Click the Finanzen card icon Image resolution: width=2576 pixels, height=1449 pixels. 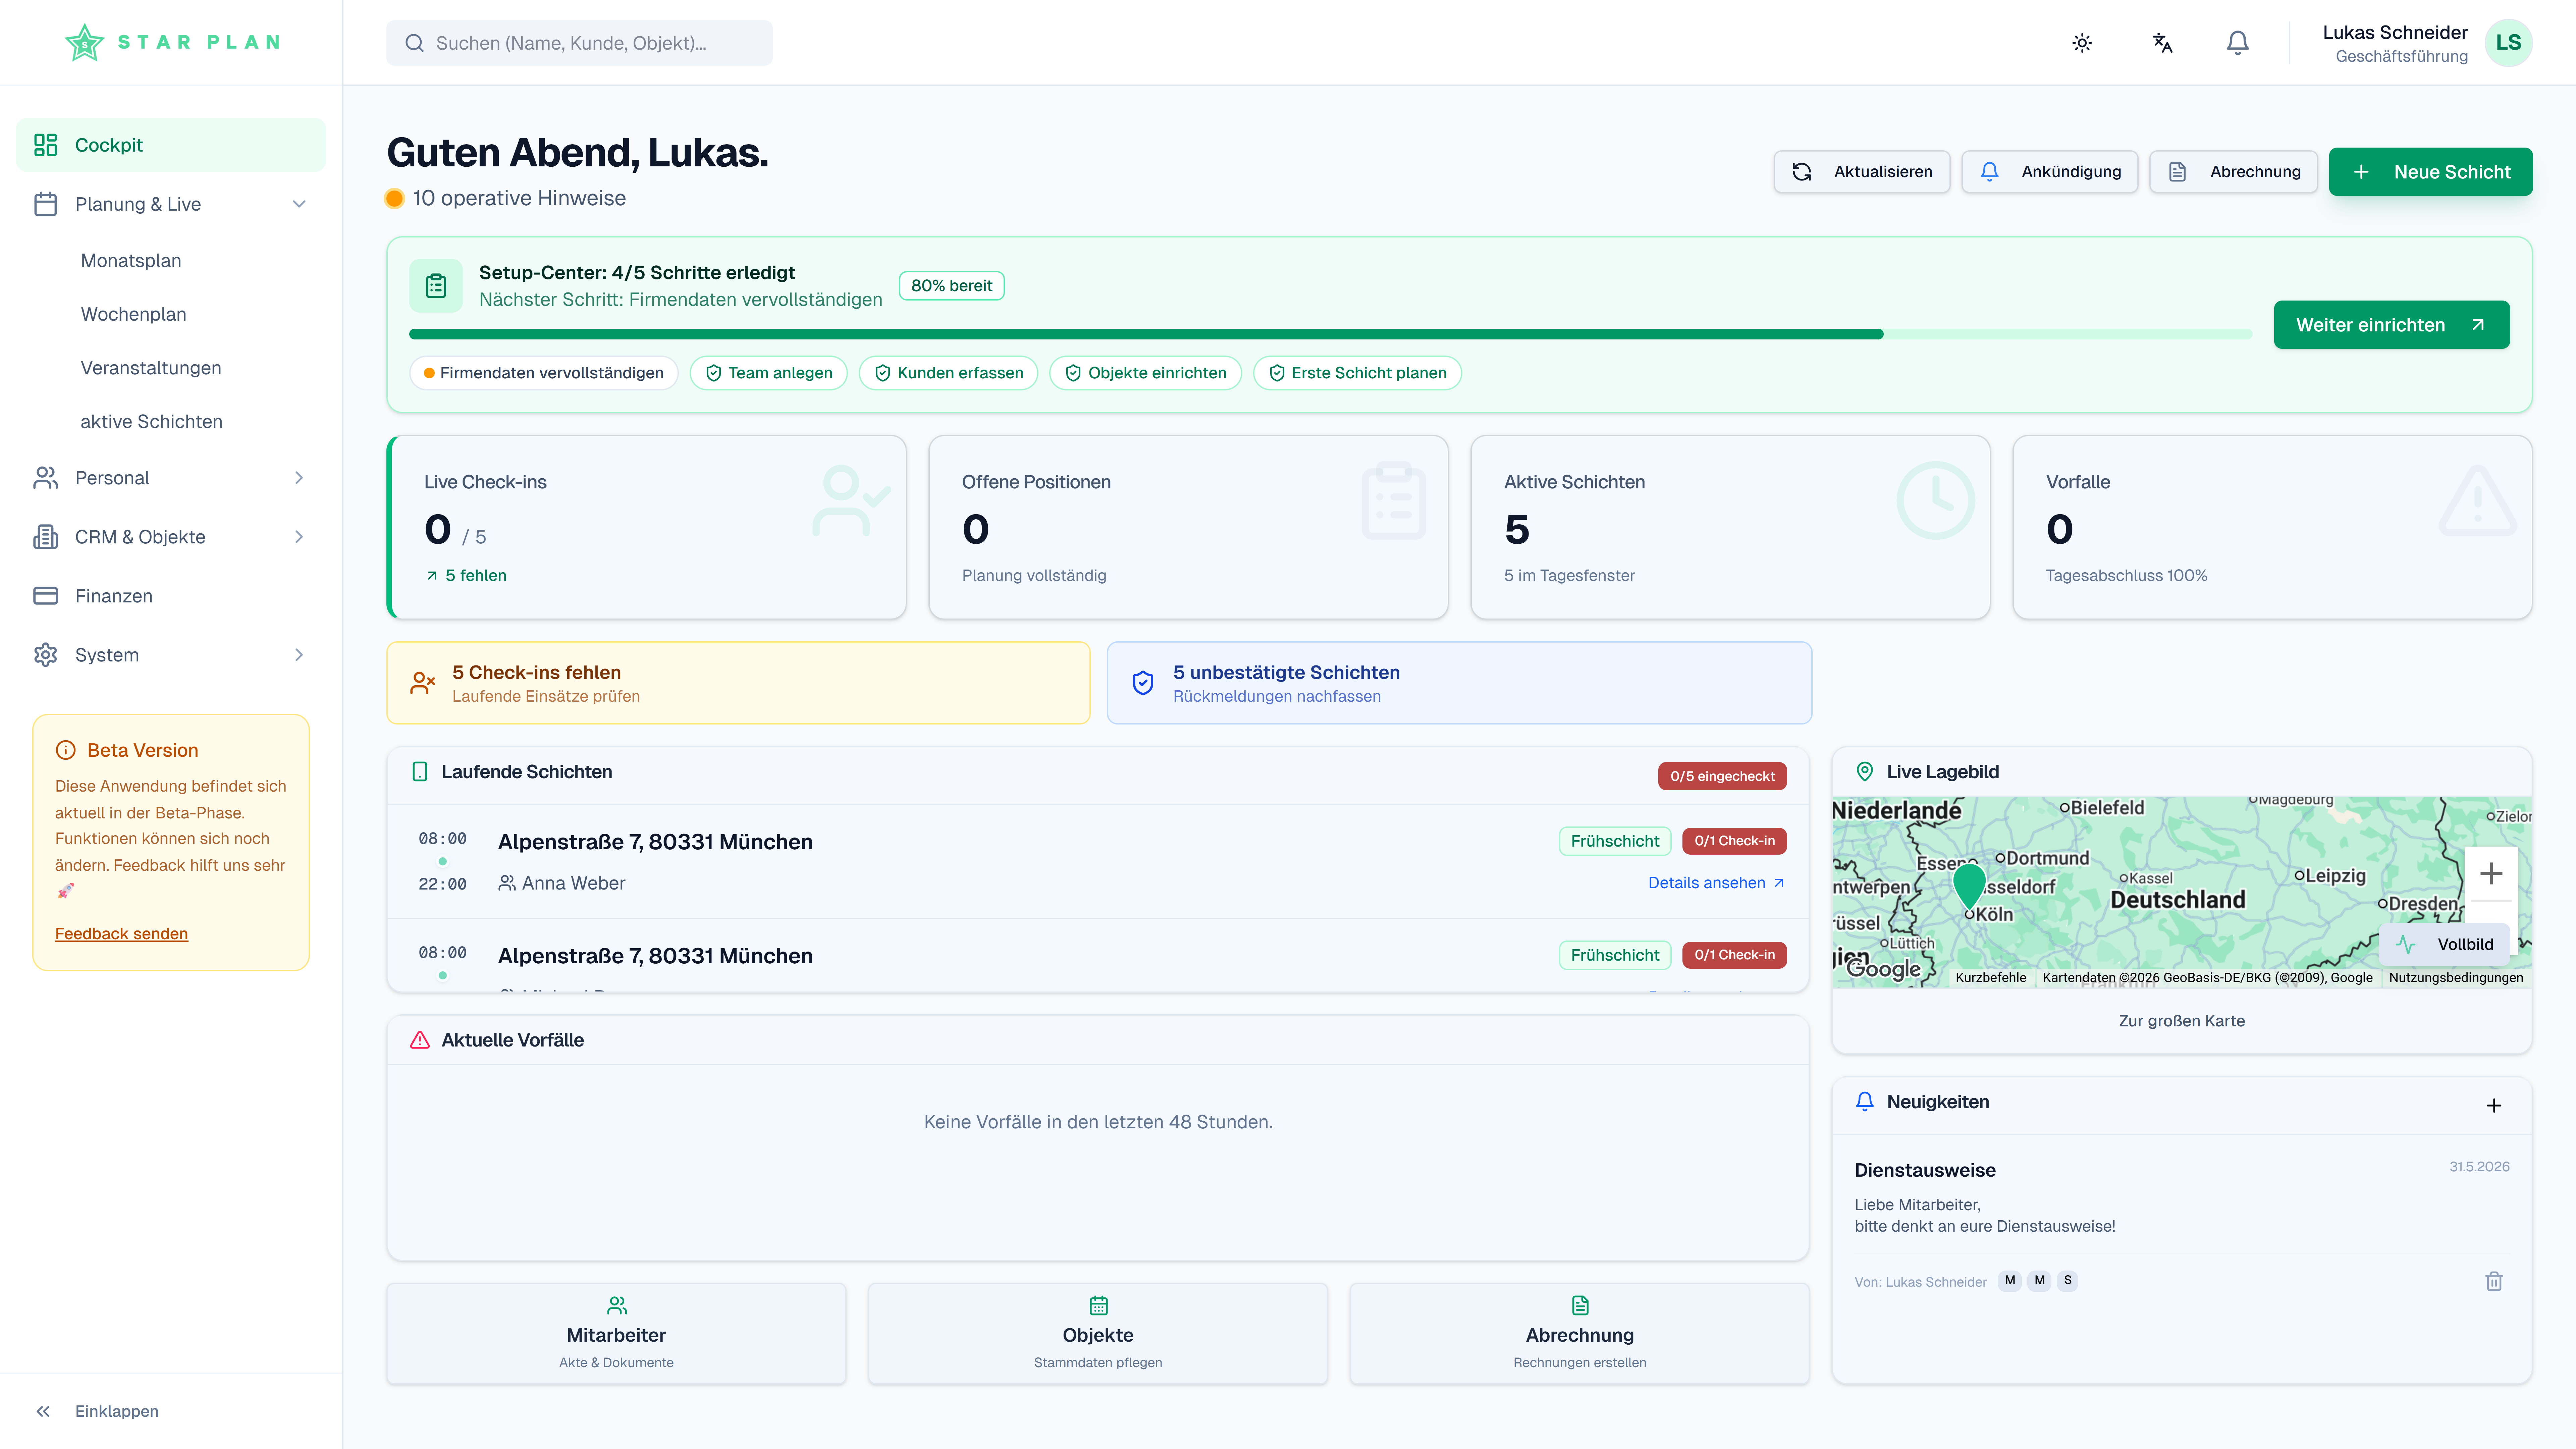tap(46, 596)
